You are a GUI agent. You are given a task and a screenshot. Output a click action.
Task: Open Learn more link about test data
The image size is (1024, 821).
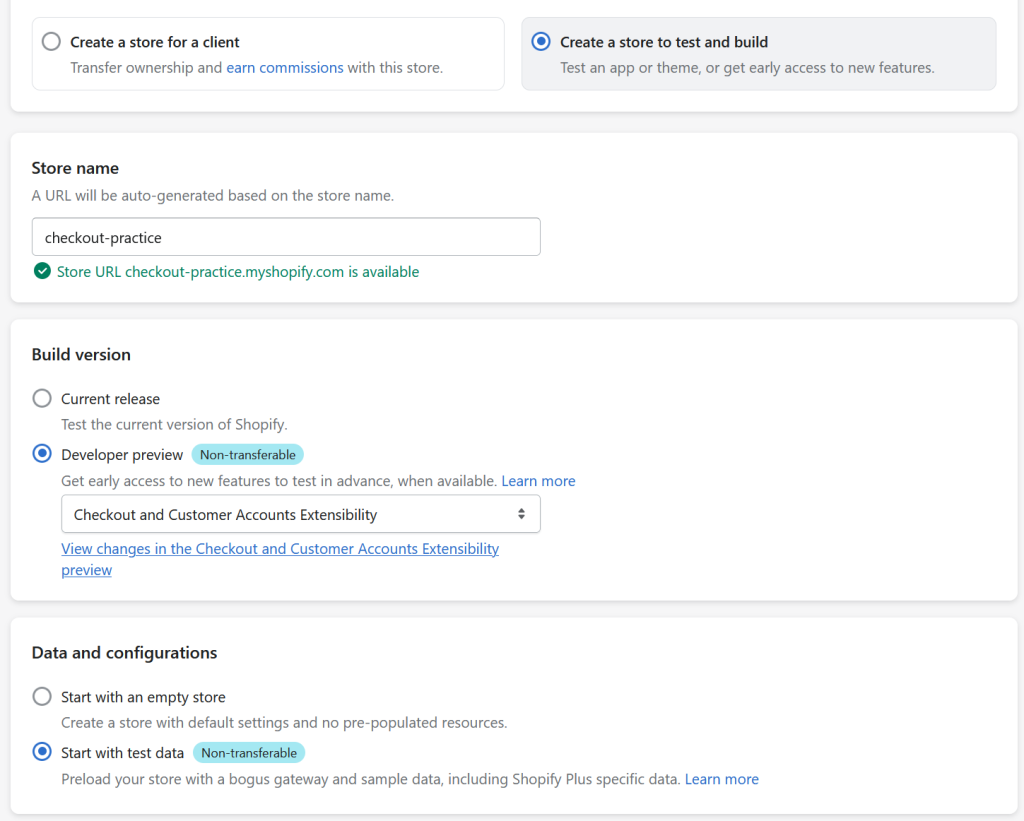coord(721,779)
